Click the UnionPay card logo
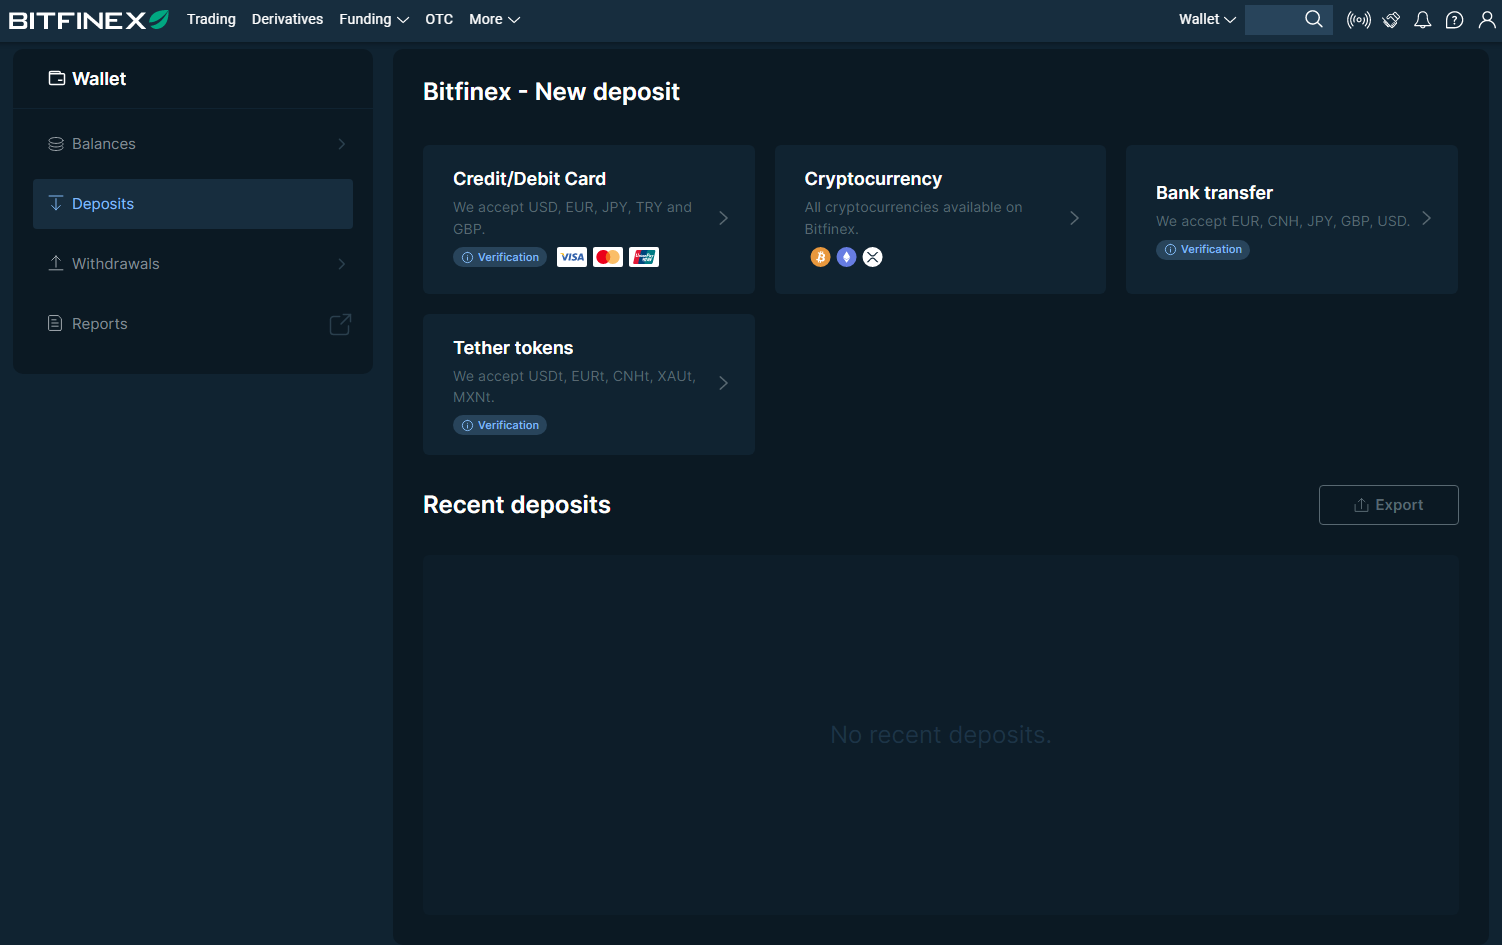Image resolution: width=1502 pixels, height=945 pixels. [x=644, y=257]
